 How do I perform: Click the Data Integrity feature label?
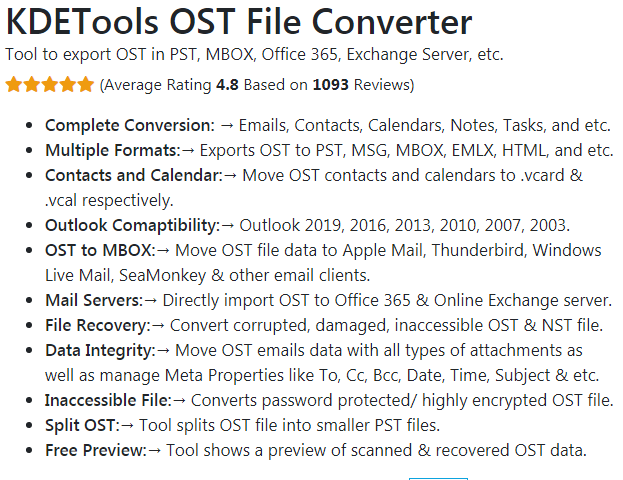point(100,351)
